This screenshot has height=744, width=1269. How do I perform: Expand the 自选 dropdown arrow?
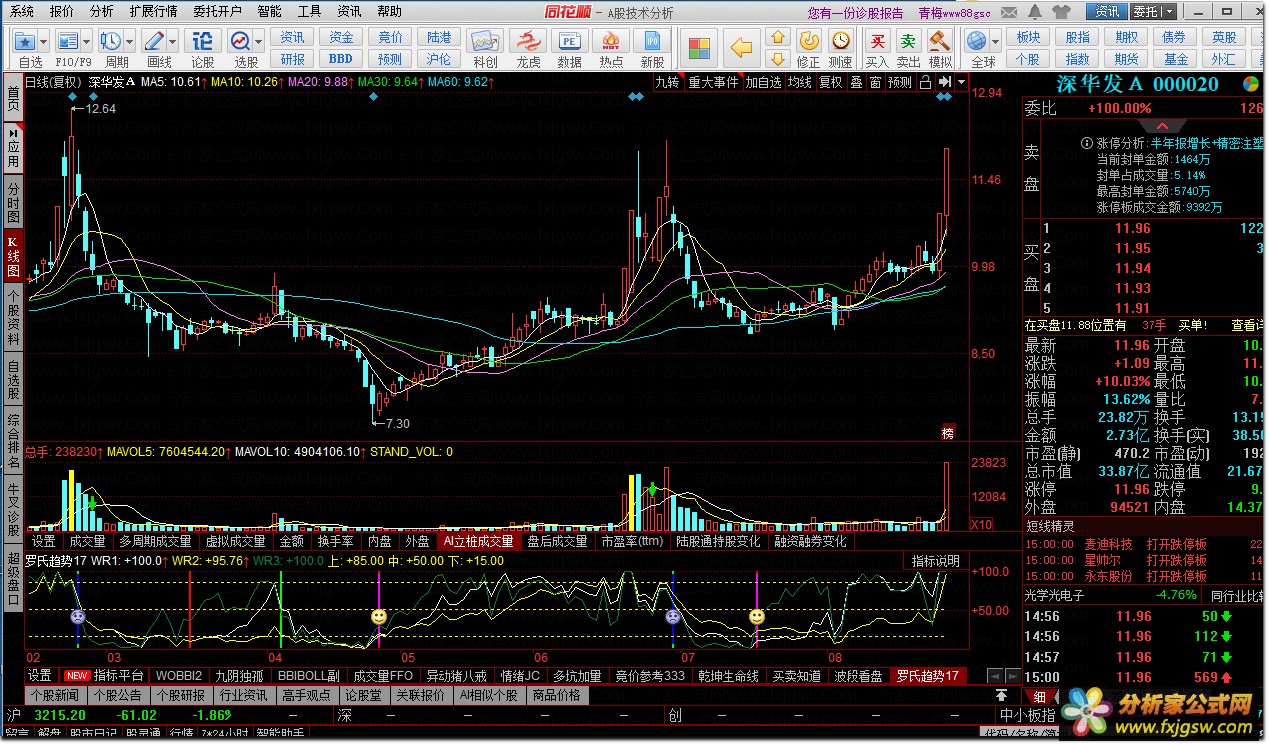[44, 41]
